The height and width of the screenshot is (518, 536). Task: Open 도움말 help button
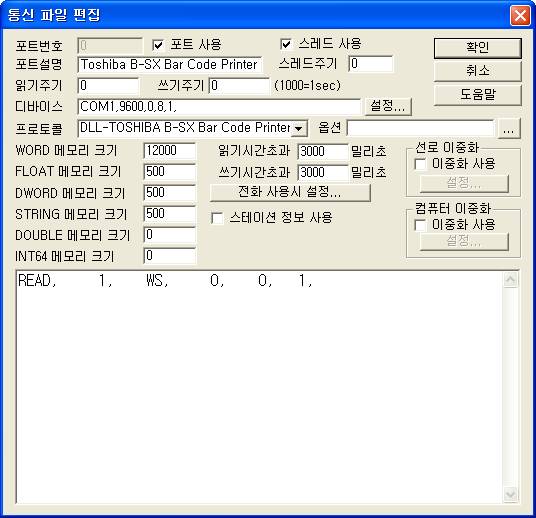(x=478, y=95)
